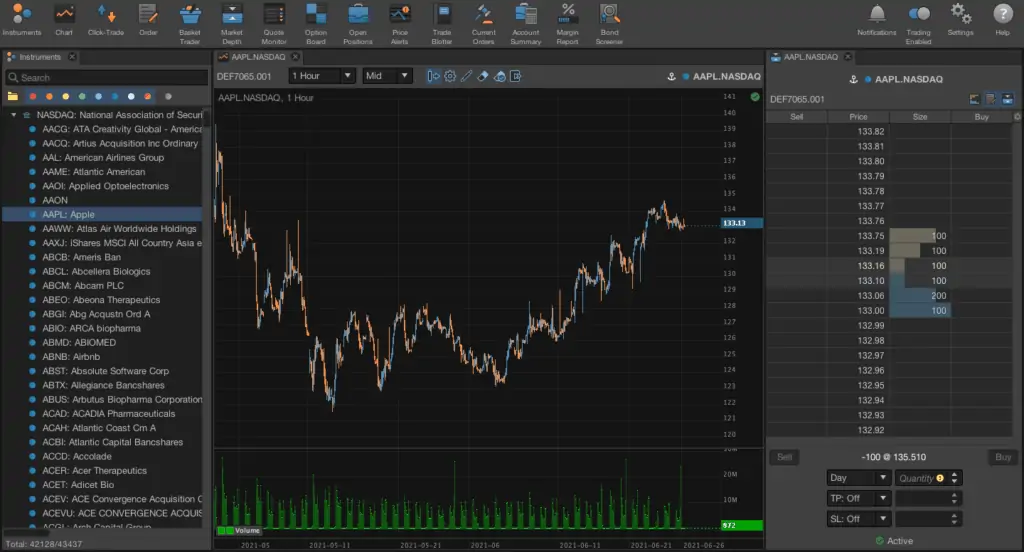Open a new Chart window
The image size is (1024, 552).
[x=64, y=20]
